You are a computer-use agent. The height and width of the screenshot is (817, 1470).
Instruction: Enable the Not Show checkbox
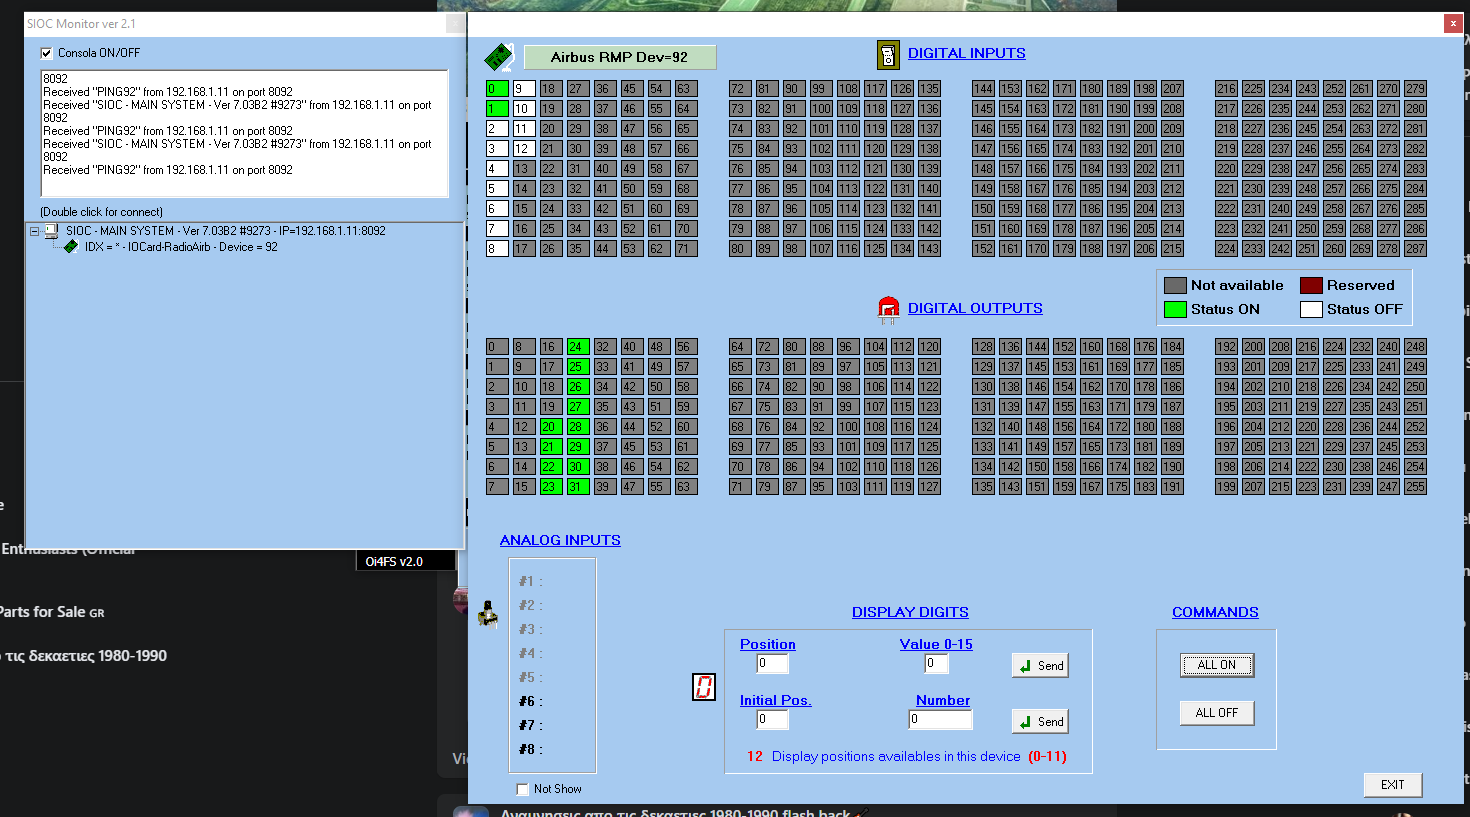coord(522,789)
